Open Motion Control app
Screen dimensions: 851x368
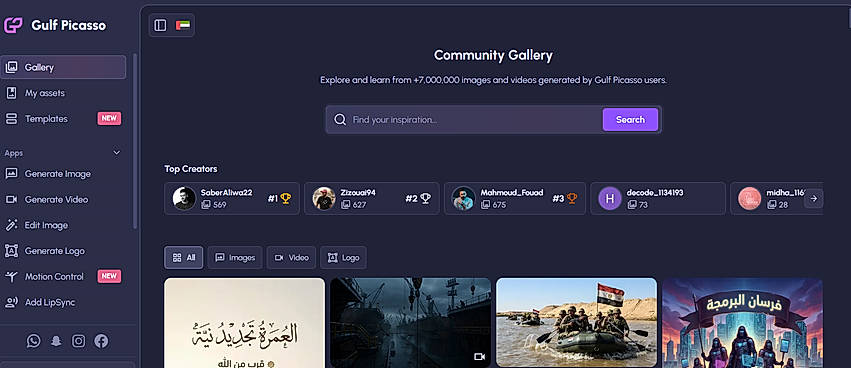63,276
